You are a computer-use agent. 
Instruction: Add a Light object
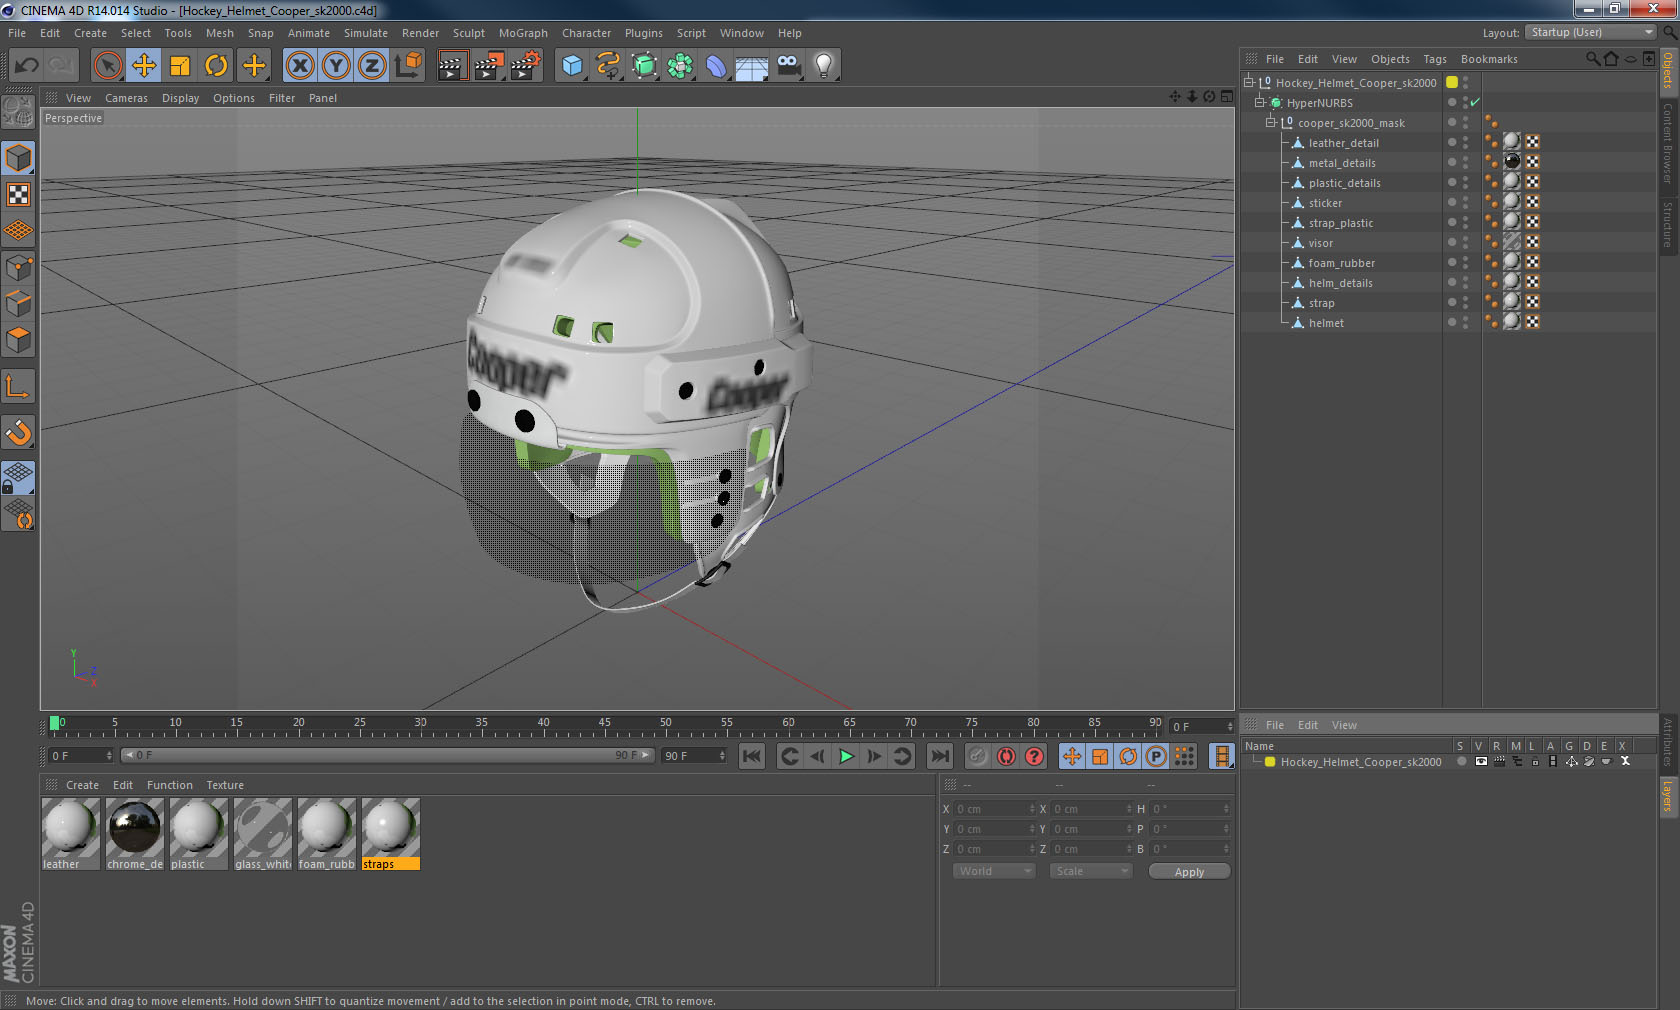pyautogui.click(x=824, y=66)
